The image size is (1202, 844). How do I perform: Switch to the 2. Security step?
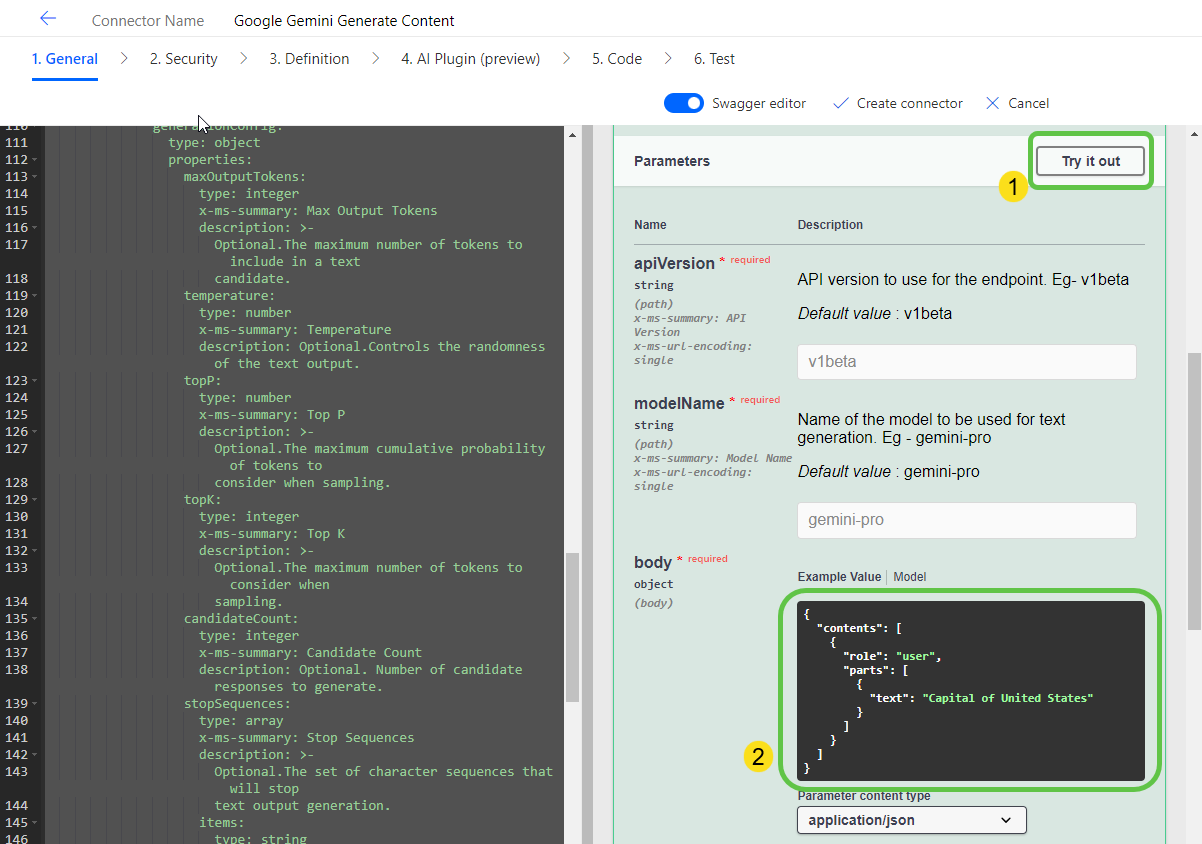click(x=183, y=59)
